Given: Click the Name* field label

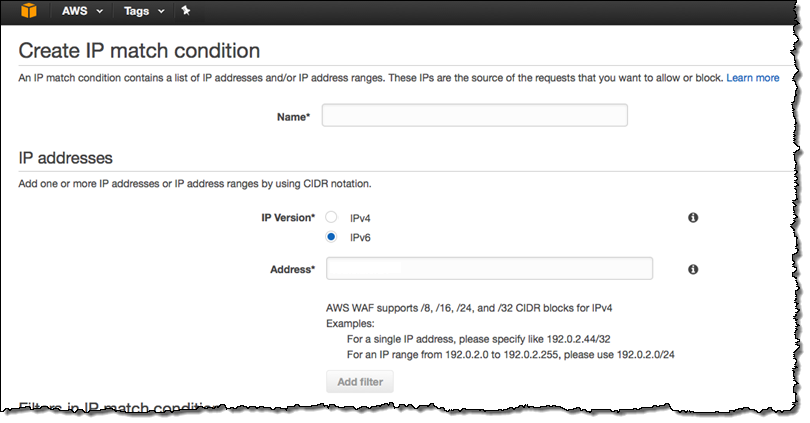Looking at the screenshot, I should click(x=293, y=117).
